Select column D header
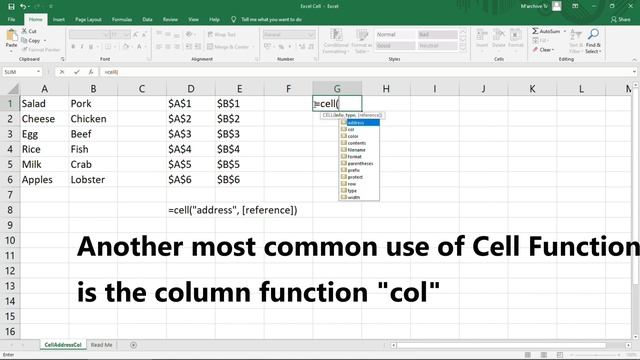 pos(191,89)
